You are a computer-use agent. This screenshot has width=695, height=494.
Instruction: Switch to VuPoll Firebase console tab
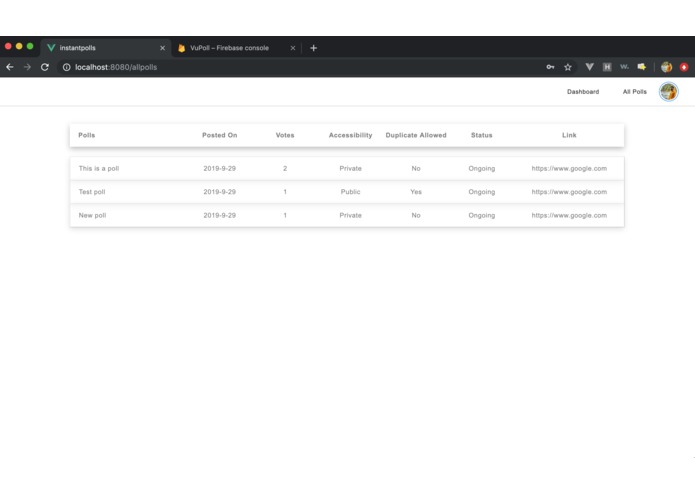coord(236,48)
